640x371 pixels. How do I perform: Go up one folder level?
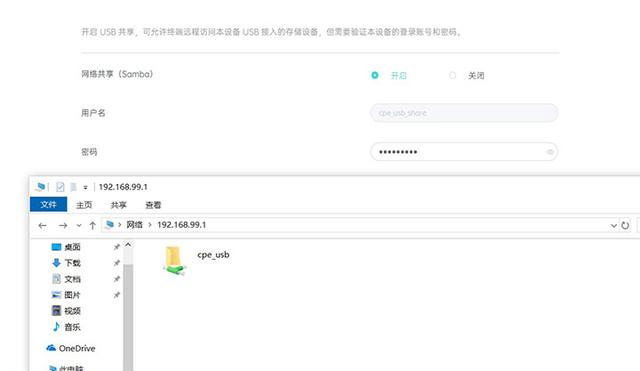(93, 225)
